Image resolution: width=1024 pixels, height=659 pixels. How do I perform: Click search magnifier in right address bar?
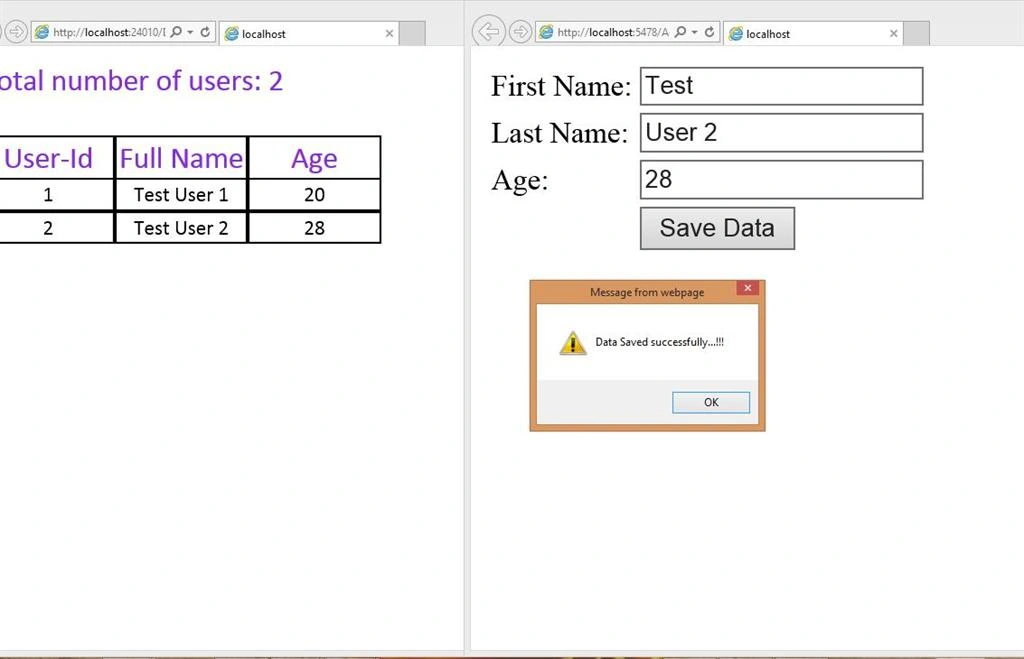(x=680, y=32)
